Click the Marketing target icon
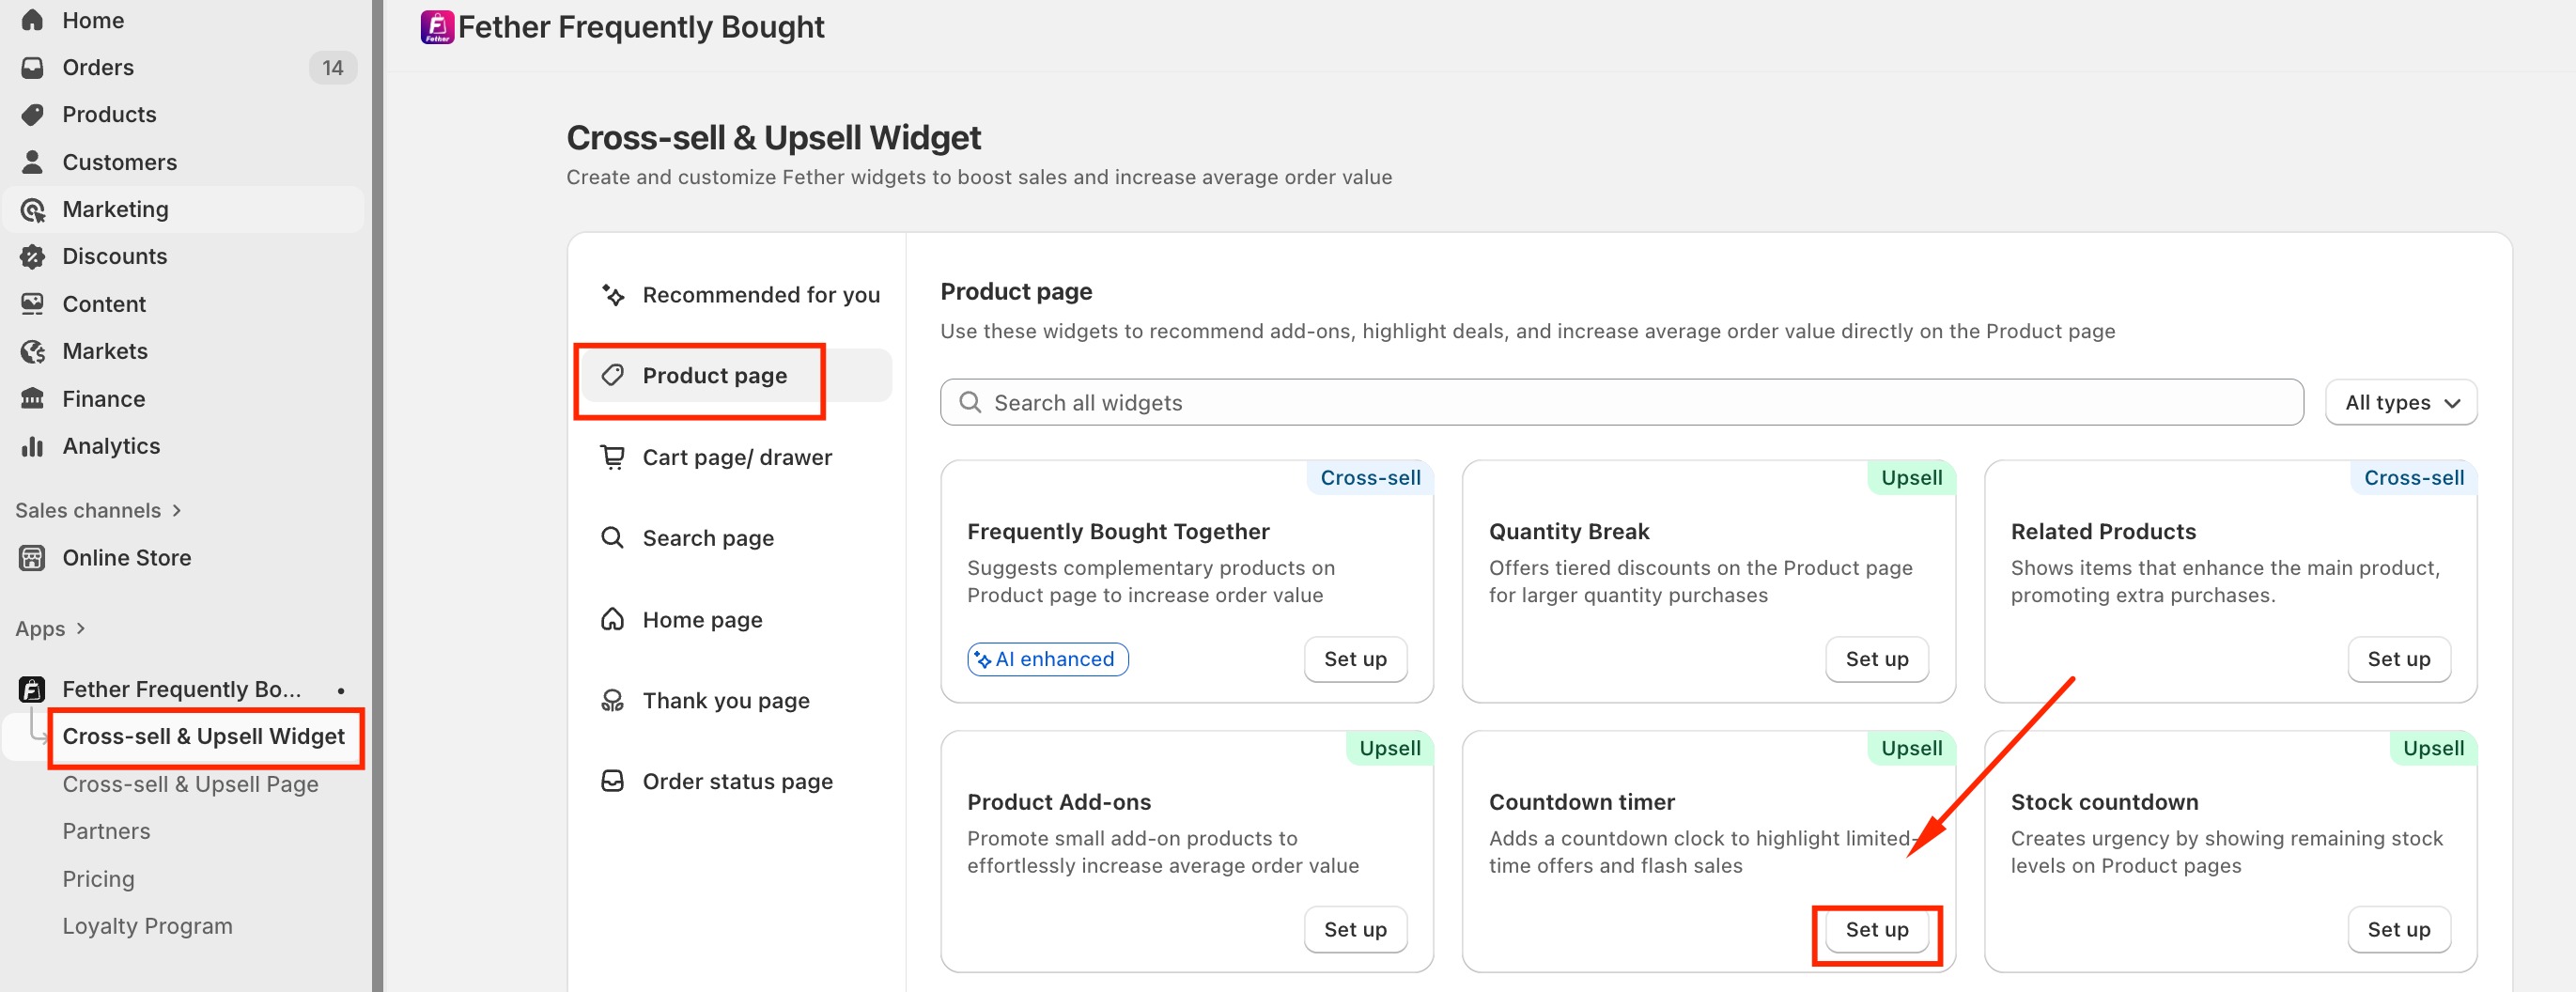This screenshot has height=992, width=2576. [32, 209]
